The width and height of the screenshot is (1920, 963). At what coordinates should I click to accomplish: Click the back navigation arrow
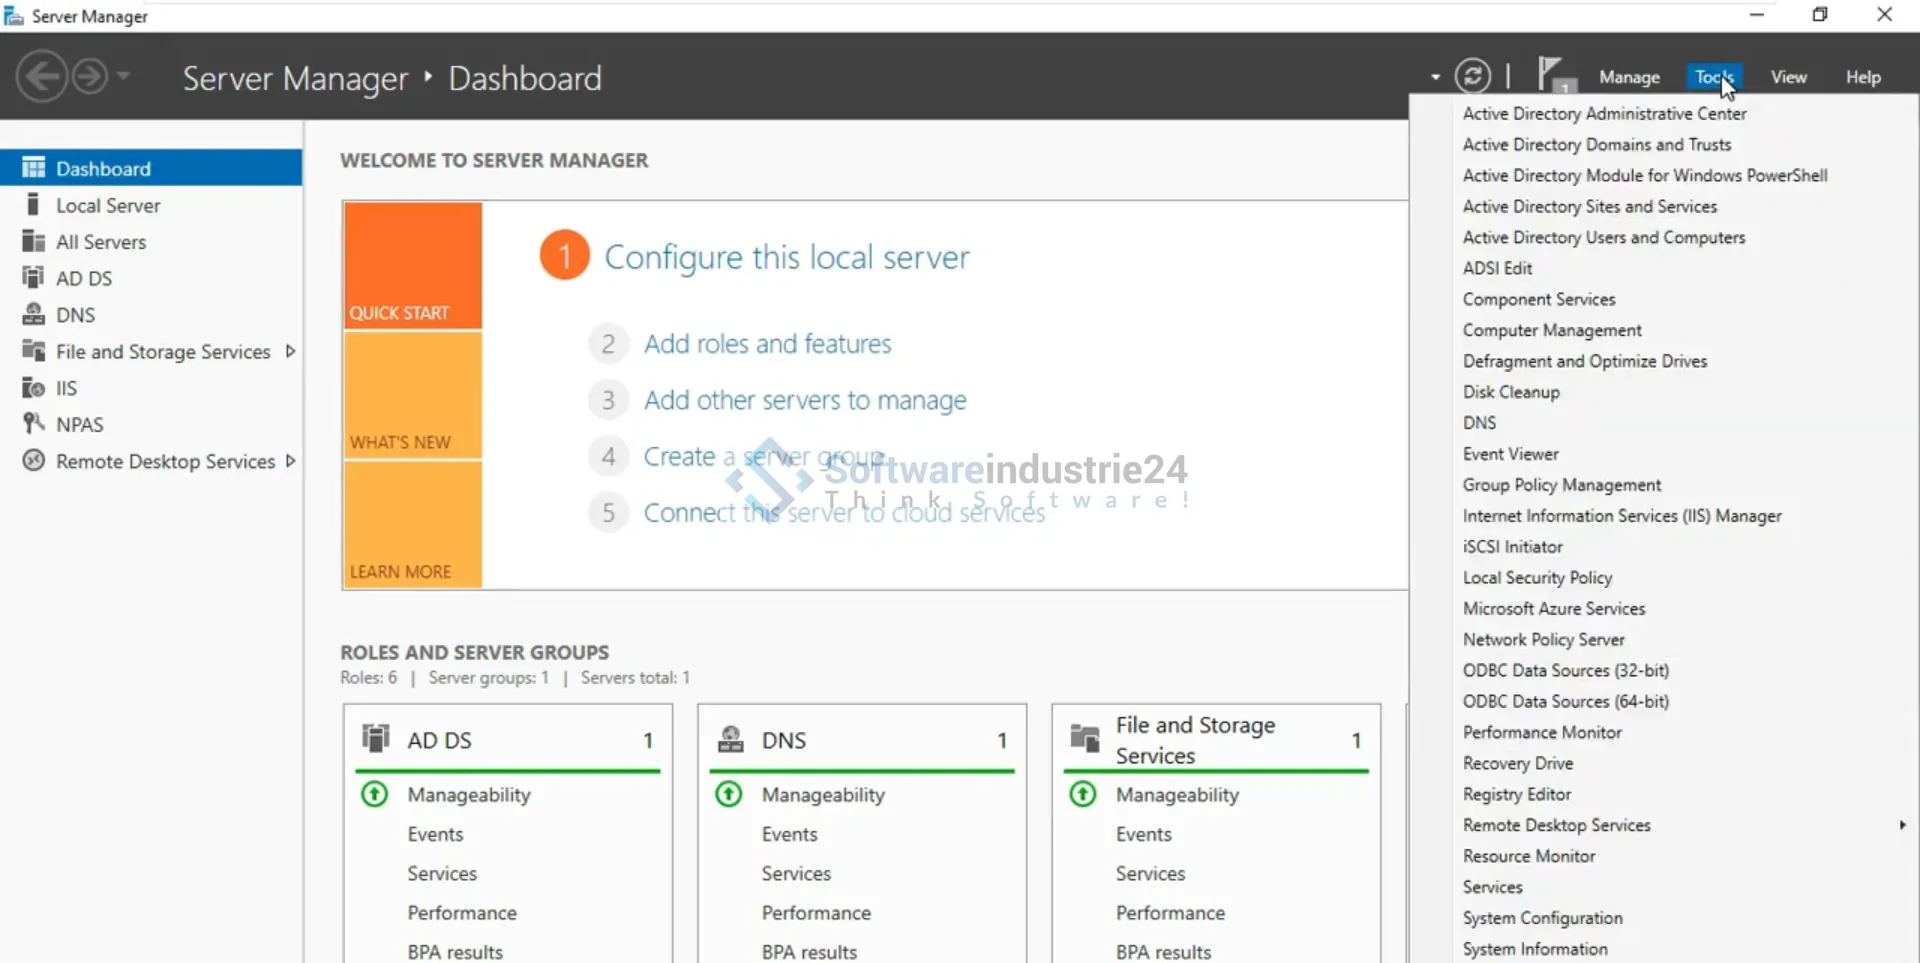[x=42, y=77]
